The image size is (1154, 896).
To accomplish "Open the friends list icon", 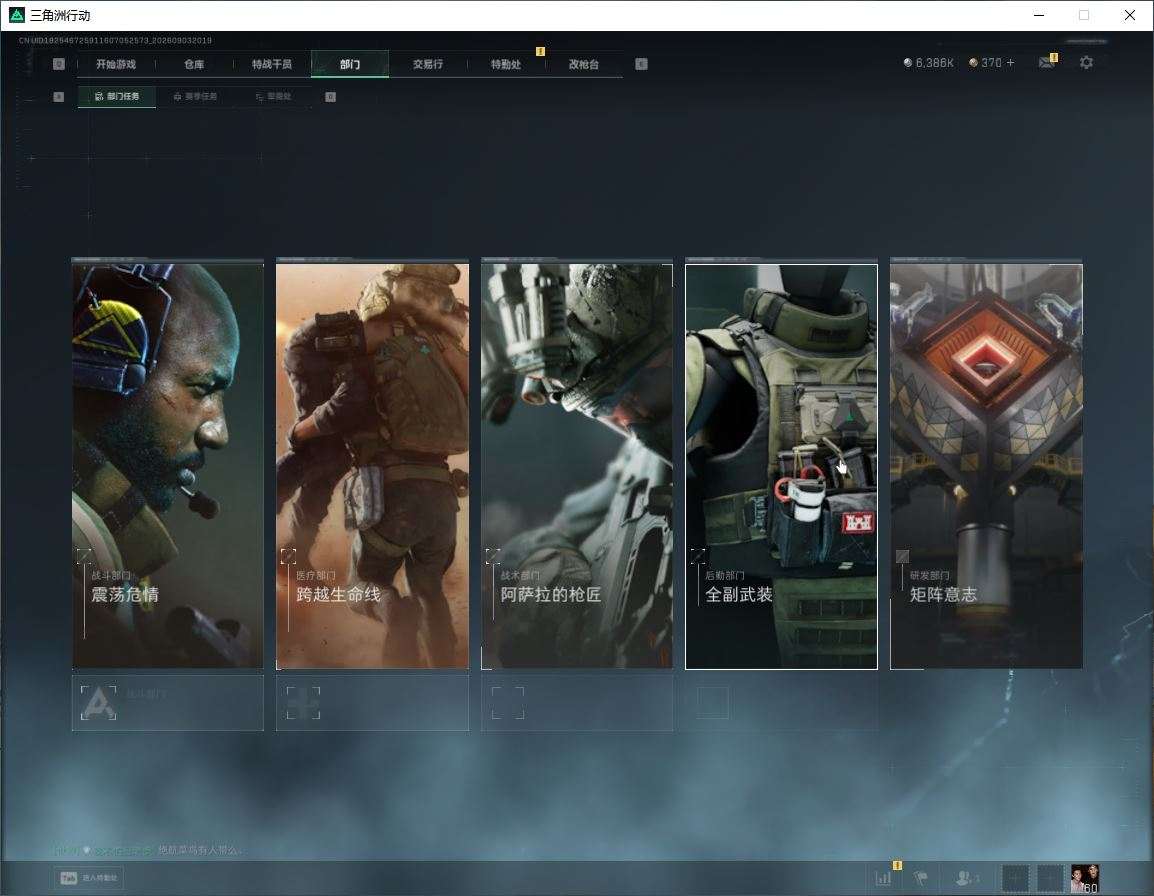I will pos(966,878).
